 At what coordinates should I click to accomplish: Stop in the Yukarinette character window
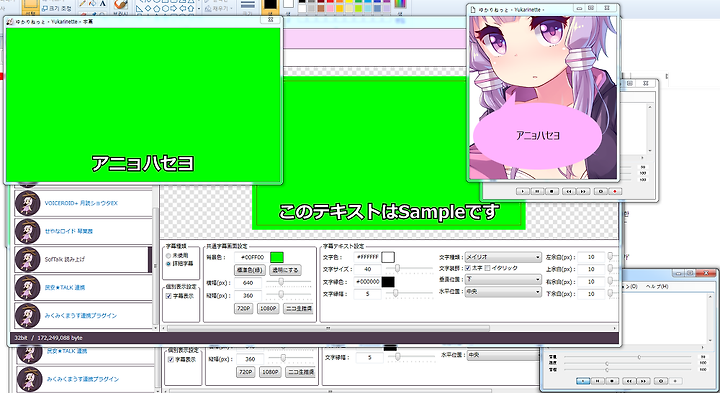pos(551,191)
